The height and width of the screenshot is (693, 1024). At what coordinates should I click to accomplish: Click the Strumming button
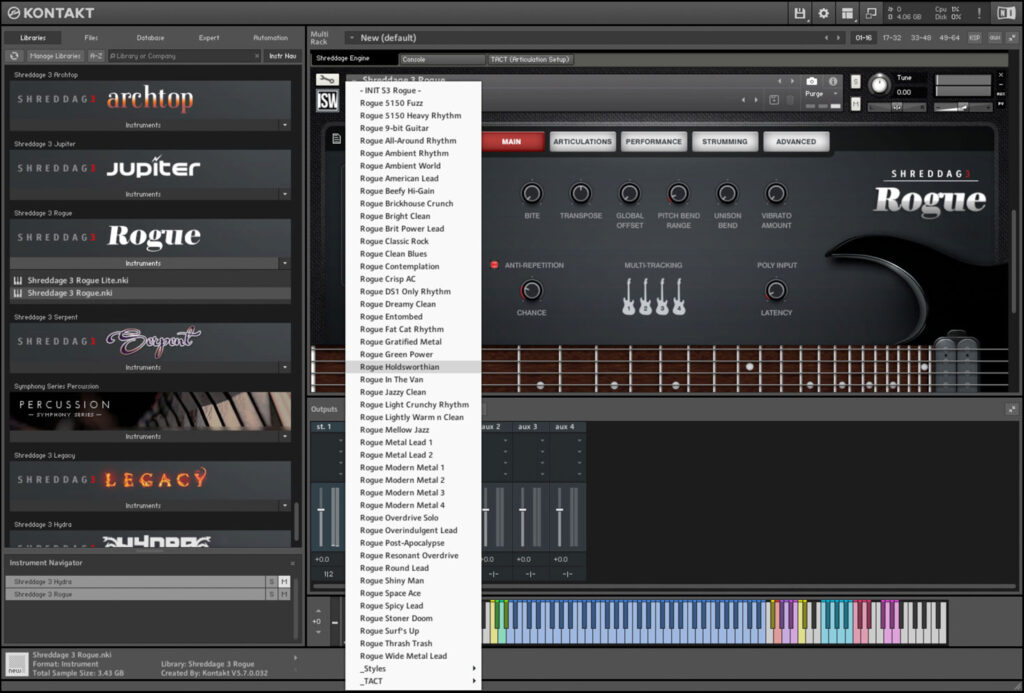[725, 142]
